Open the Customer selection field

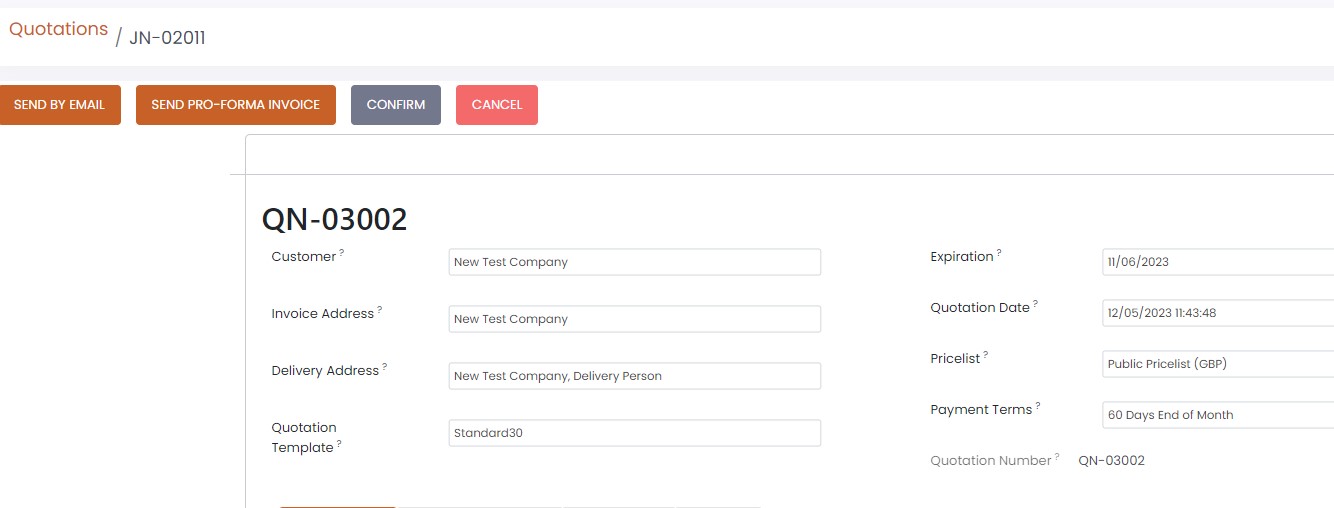pyautogui.click(x=634, y=262)
